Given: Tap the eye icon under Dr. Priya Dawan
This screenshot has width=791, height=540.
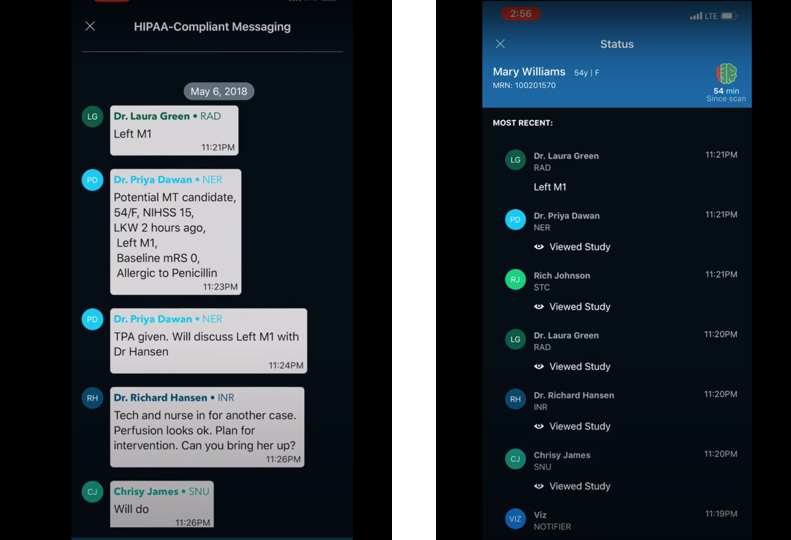Looking at the screenshot, I should coord(539,247).
